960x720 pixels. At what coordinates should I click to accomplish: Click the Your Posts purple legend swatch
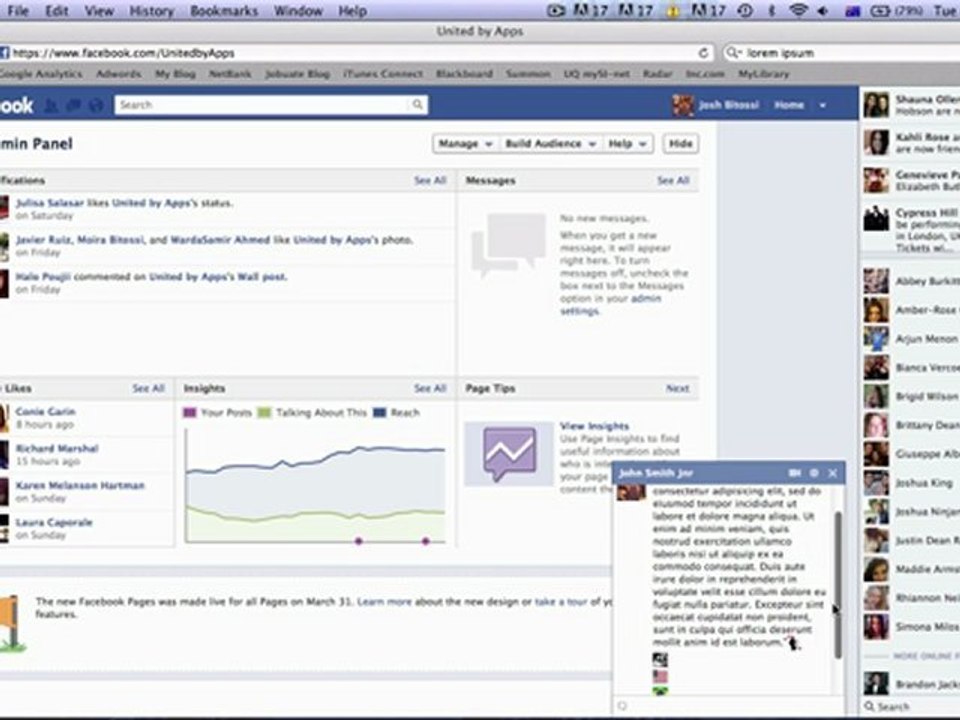click(x=190, y=413)
